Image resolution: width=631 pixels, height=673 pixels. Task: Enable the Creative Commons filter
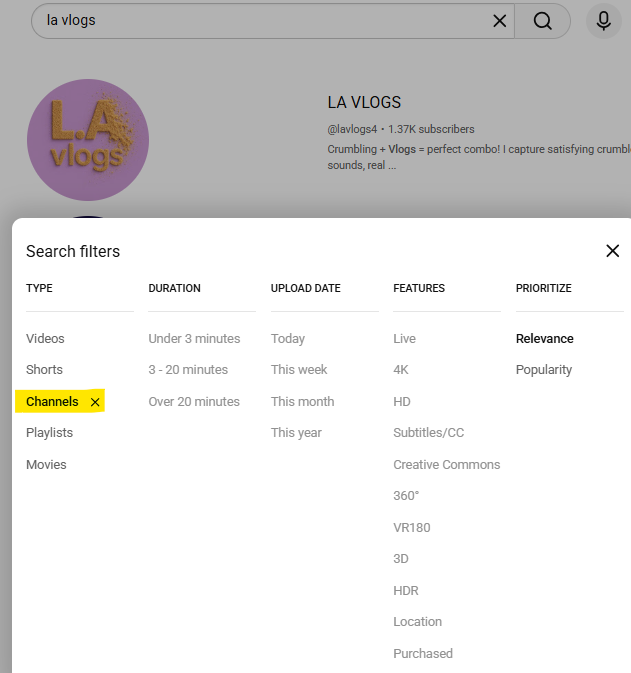[446, 464]
